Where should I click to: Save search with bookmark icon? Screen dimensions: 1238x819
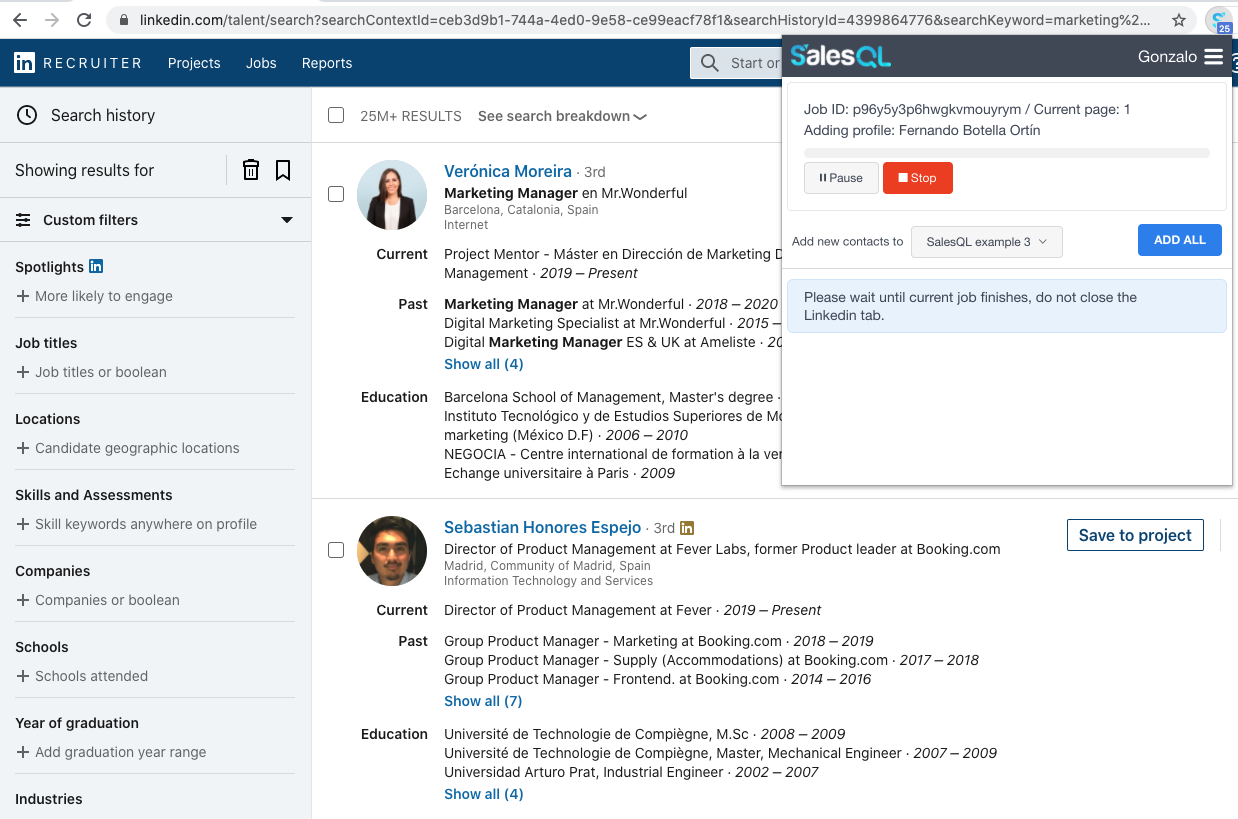tap(283, 170)
